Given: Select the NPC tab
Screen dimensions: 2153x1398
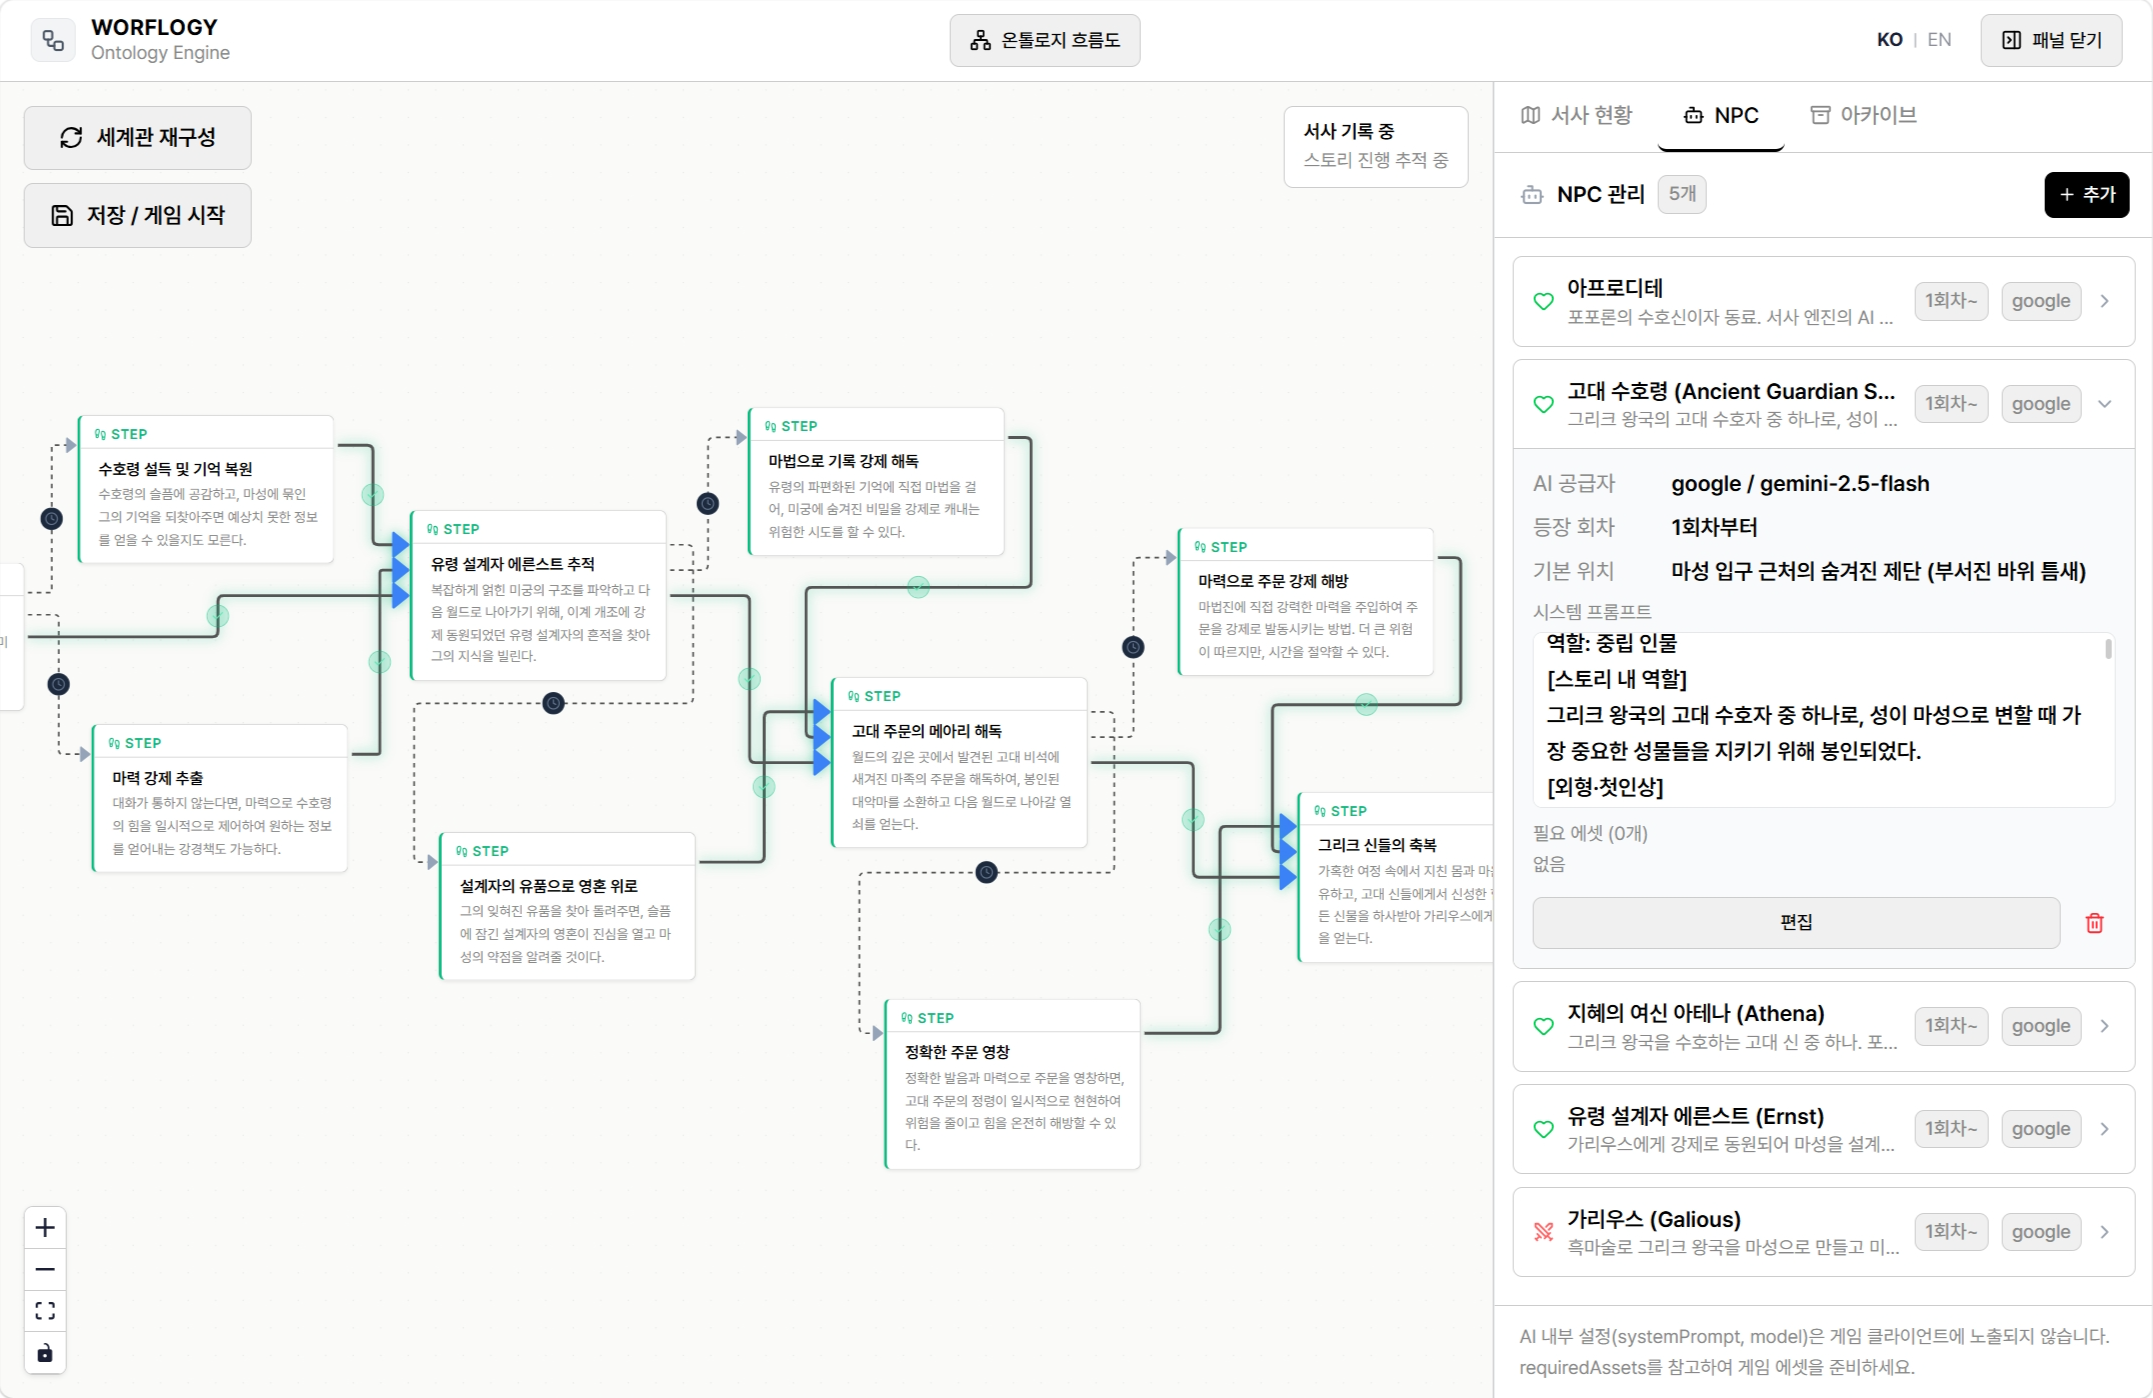Looking at the screenshot, I should (1721, 115).
